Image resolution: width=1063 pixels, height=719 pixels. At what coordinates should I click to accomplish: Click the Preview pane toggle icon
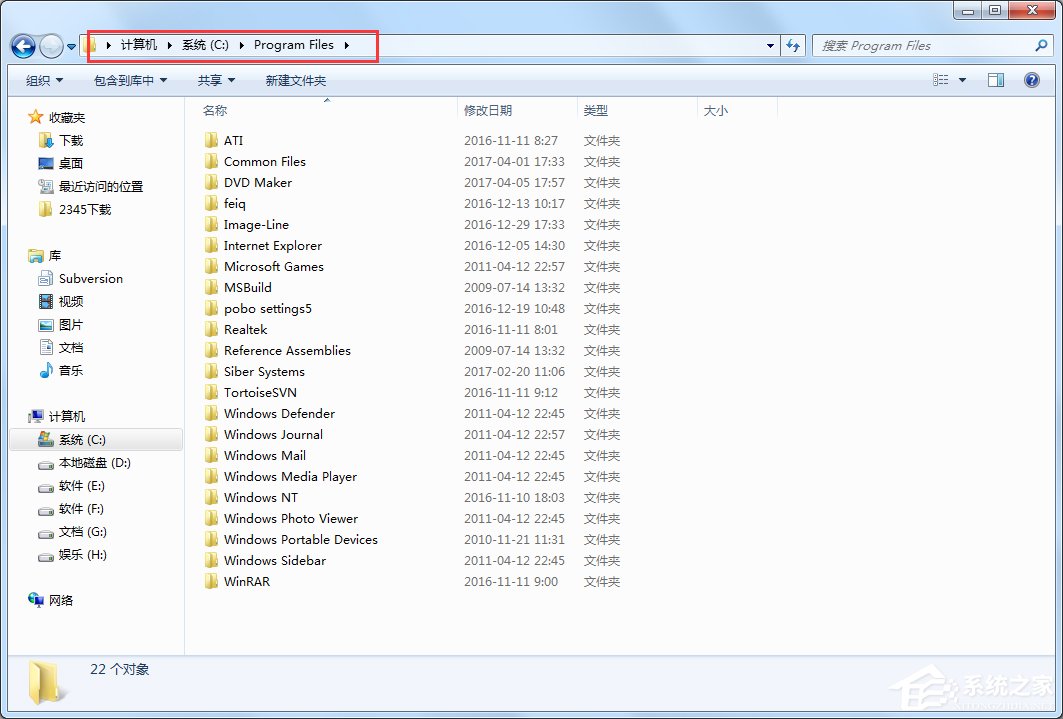[996, 80]
